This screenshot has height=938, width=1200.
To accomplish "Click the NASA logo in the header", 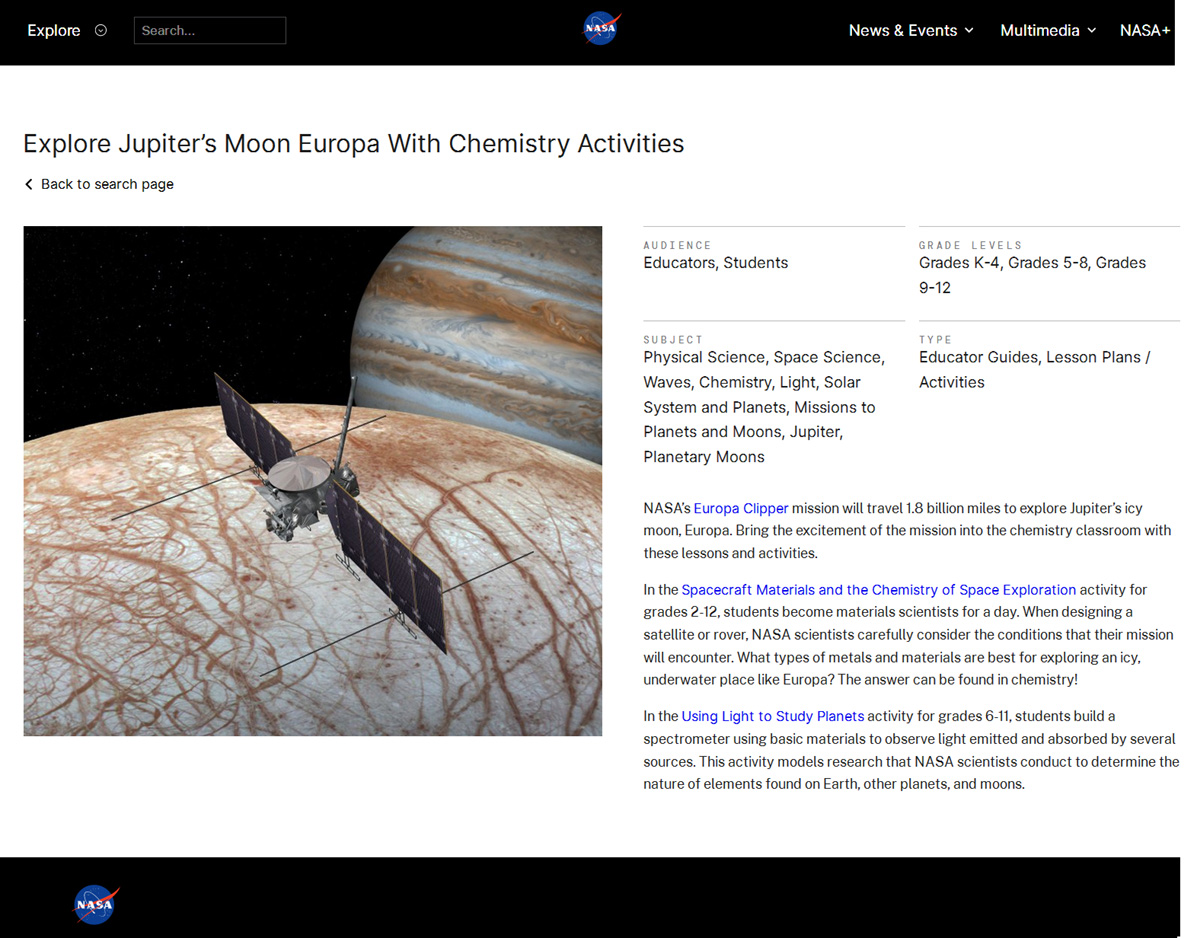I will pyautogui.click(x=601, y=29).
